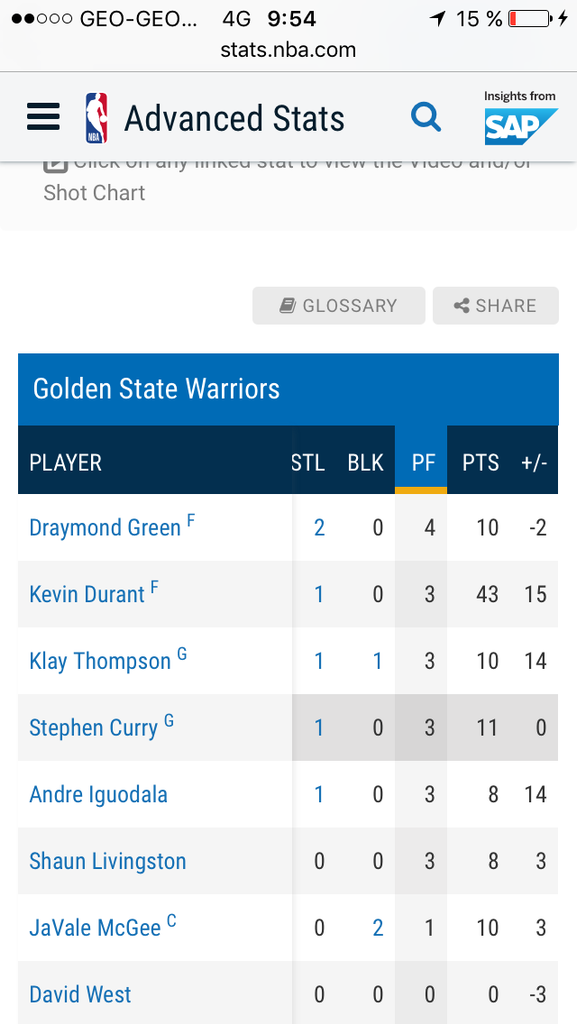Open Draymond Green player link
577x1024 pixels.
coord(105,528)
